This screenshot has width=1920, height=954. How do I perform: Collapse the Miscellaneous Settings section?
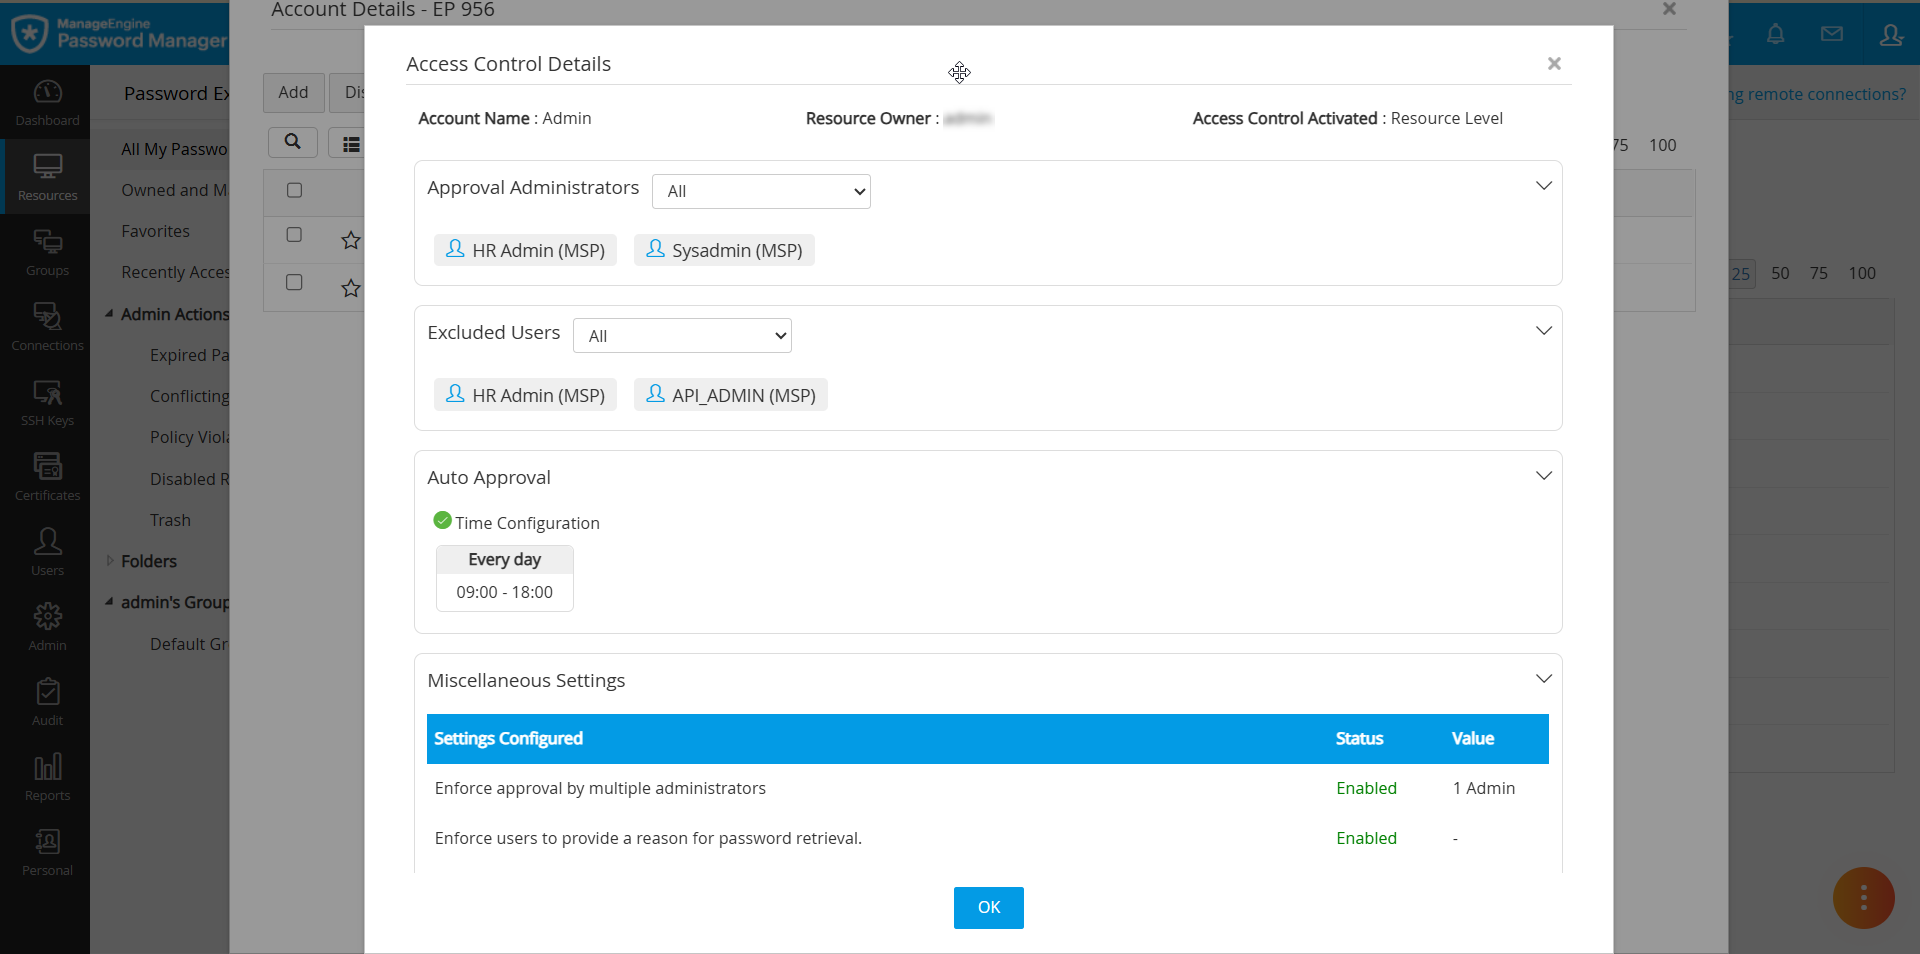point(1543,678)
